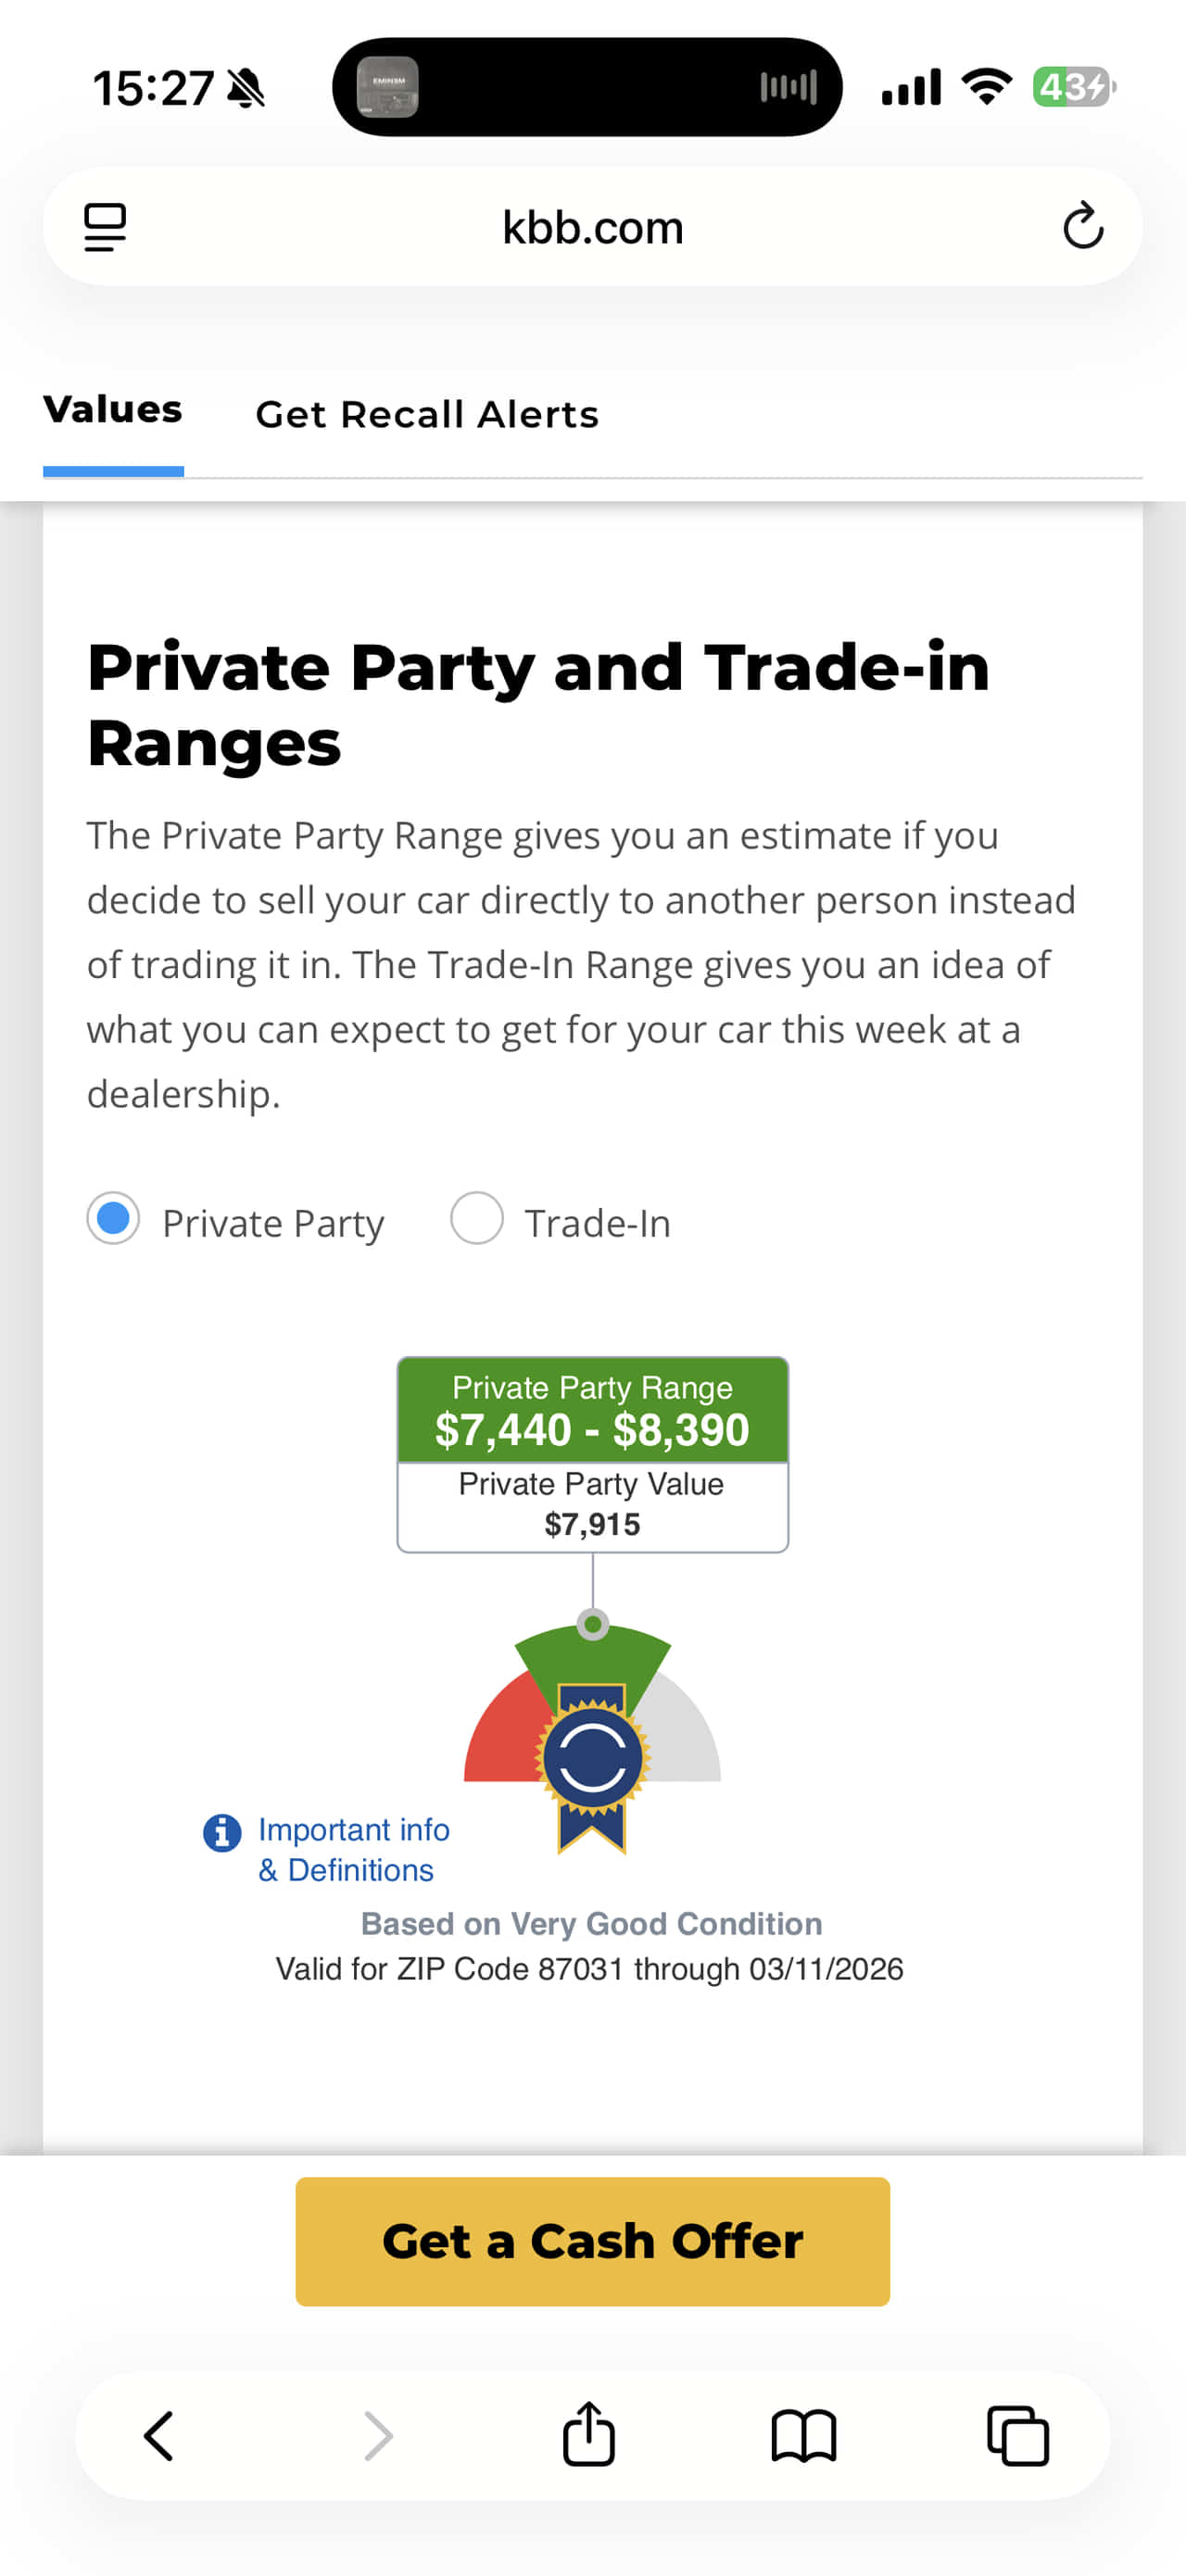This screenshot has height=2576, width=1186.
Task: Select the Private Party radio button
Action: click(113, 1220)
